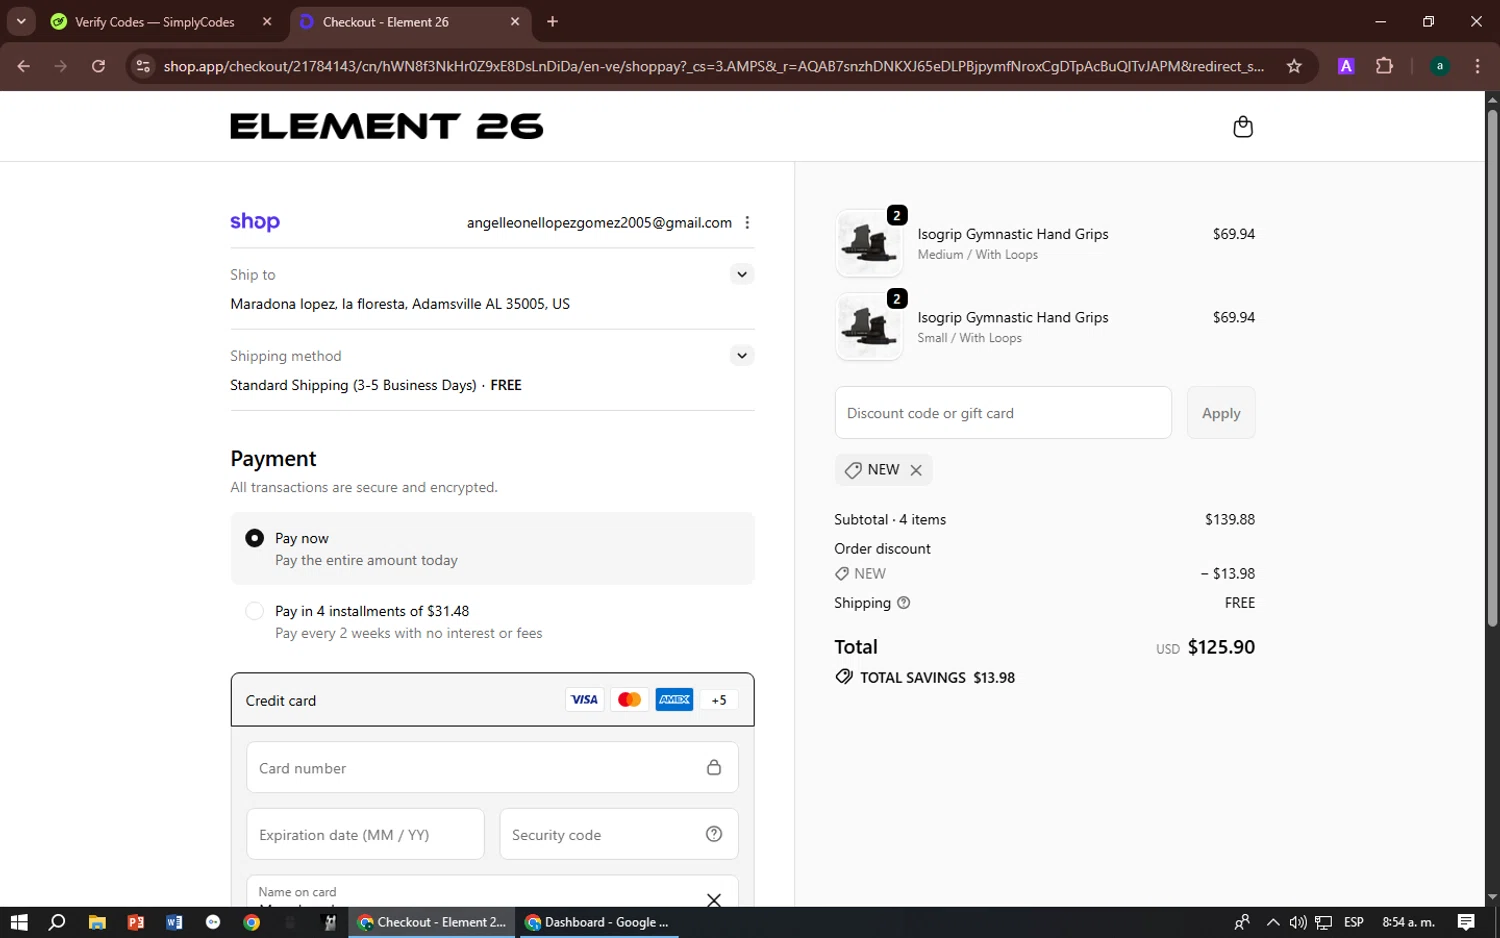The height and width of the screenshot is (938, 1500).
Task: Switch to Verify Codes — SimplyCodes tab
Action: tap(155, 22)
